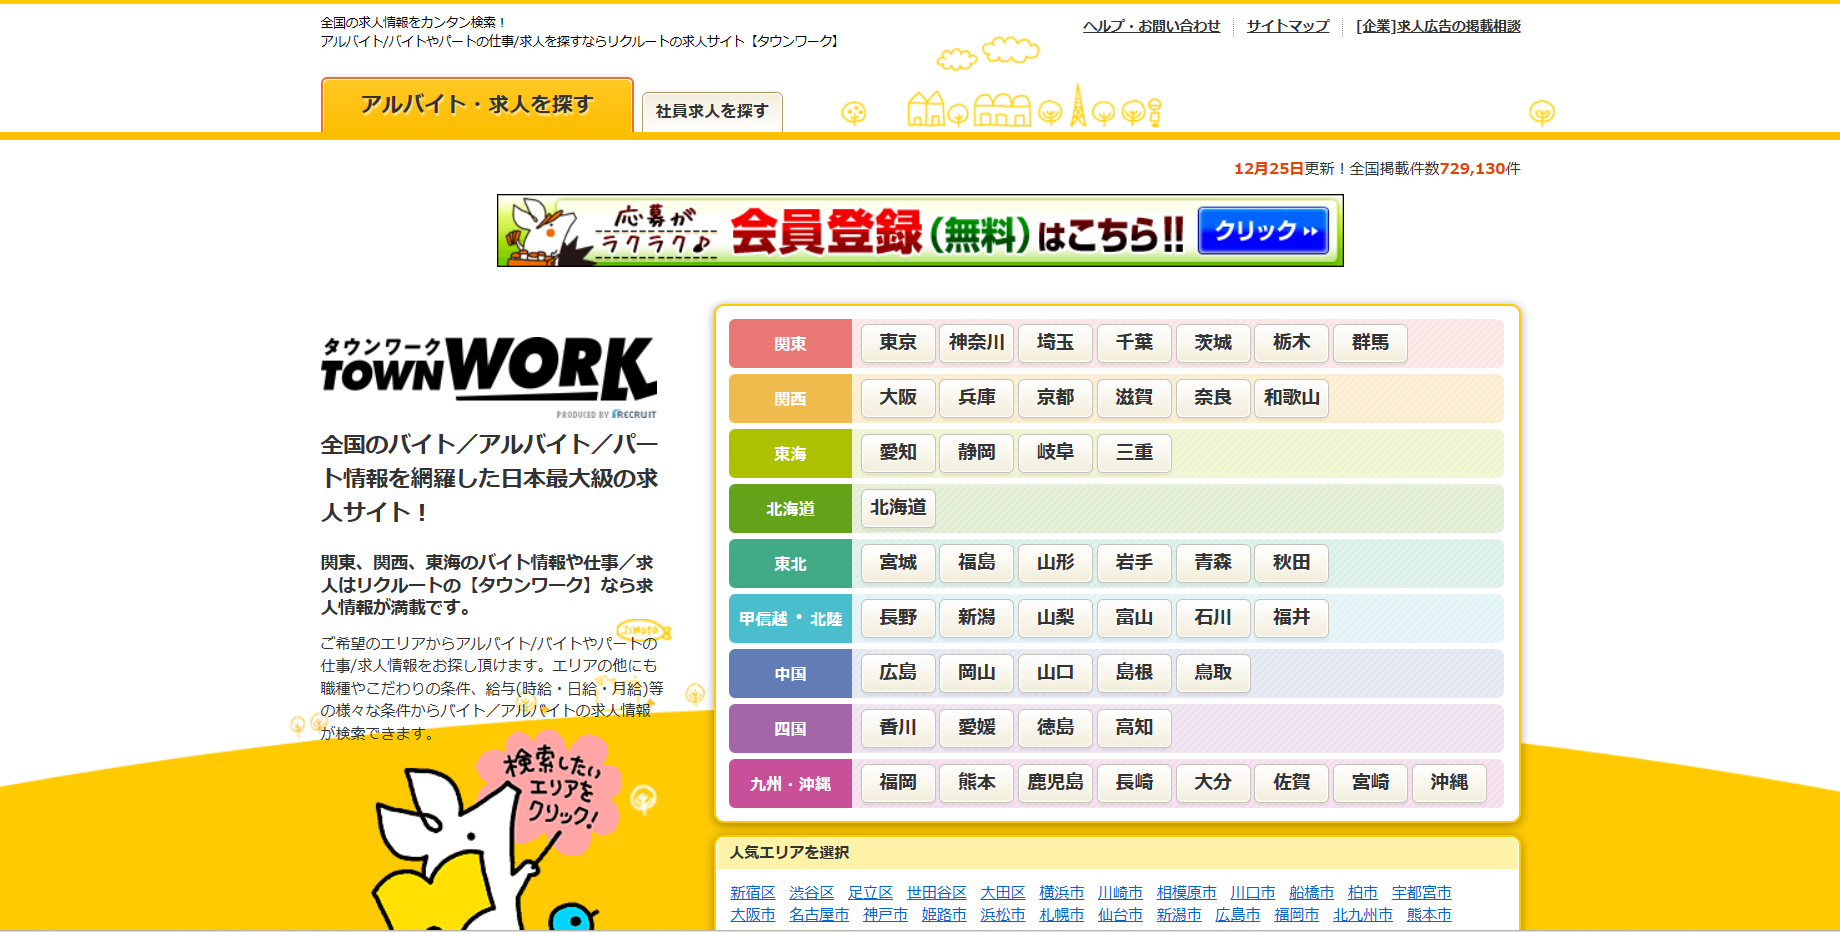Choose the 岐阜 prefecture button
The image size is (1840, 932).
pos(1056,453)
